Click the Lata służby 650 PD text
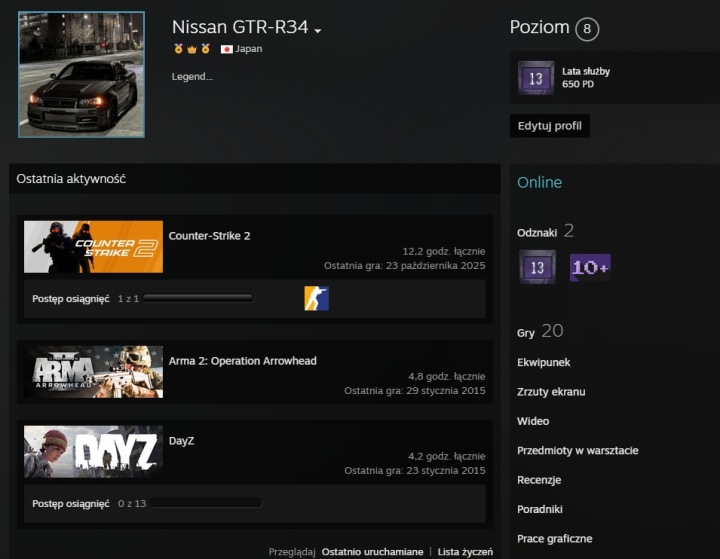Screen dimensions: 720x559 586,78
